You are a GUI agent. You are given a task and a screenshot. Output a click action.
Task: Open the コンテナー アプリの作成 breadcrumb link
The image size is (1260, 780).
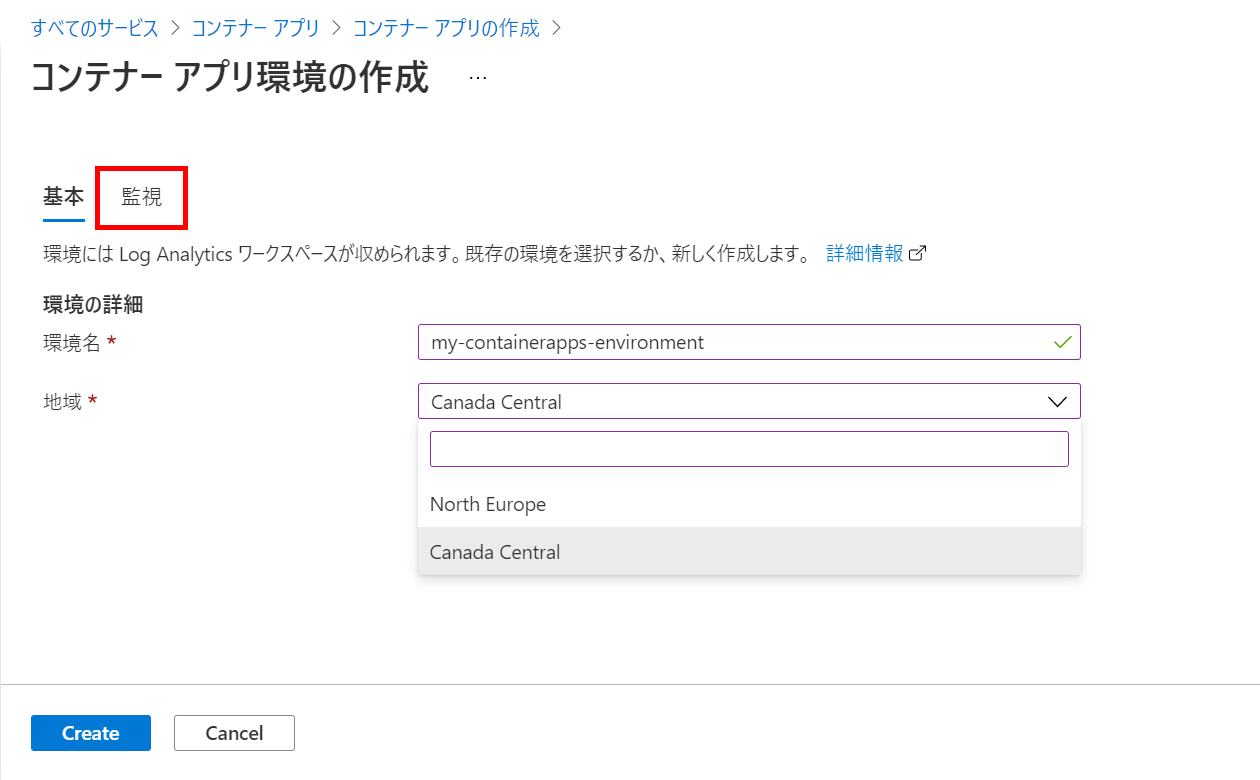446,28
